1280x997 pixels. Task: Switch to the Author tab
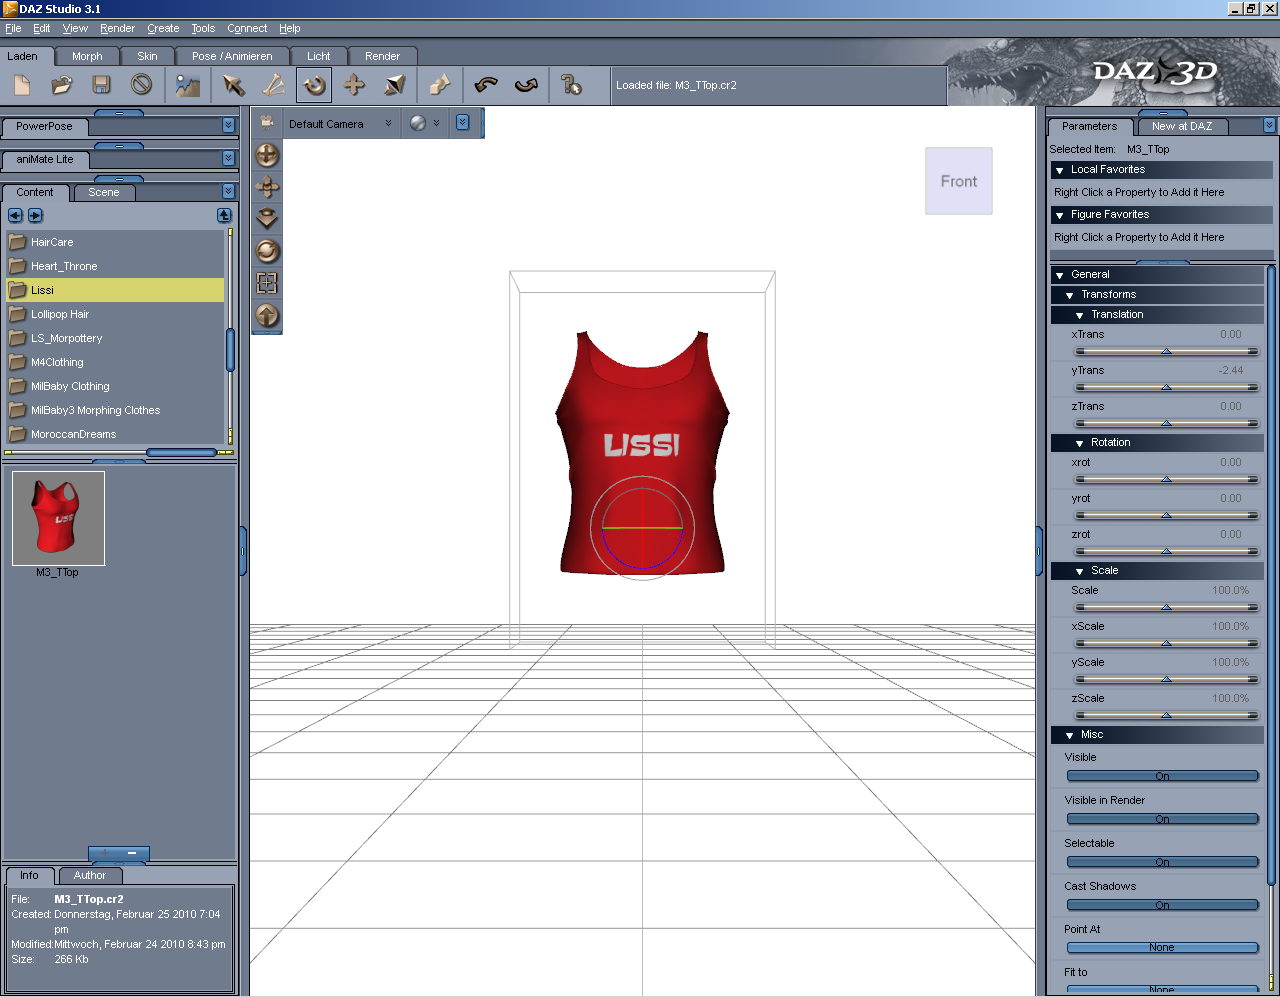tap(89, 875)
